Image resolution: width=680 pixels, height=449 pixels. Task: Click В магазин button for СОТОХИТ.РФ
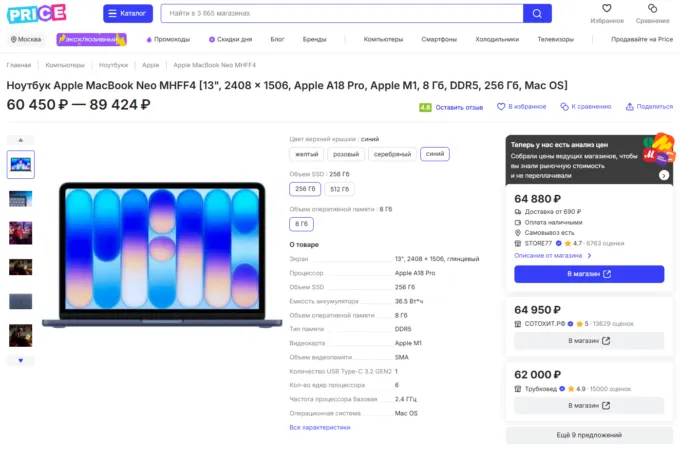pos(589,341)
